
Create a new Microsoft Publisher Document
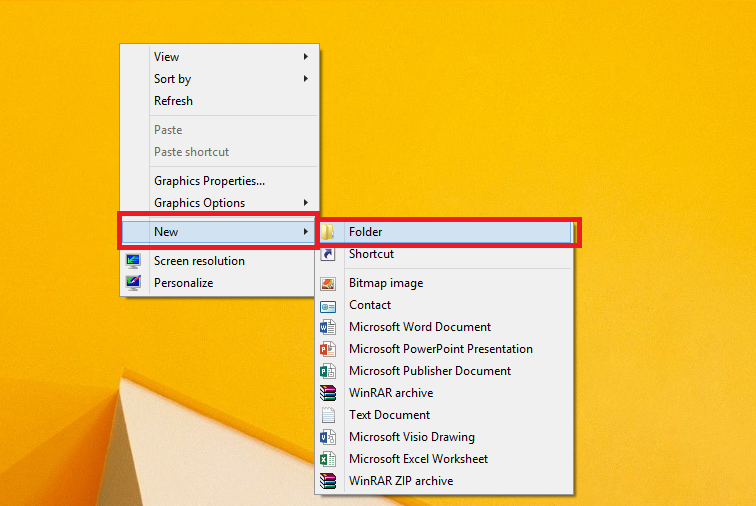pyautogui.click(x=445, y=371)
